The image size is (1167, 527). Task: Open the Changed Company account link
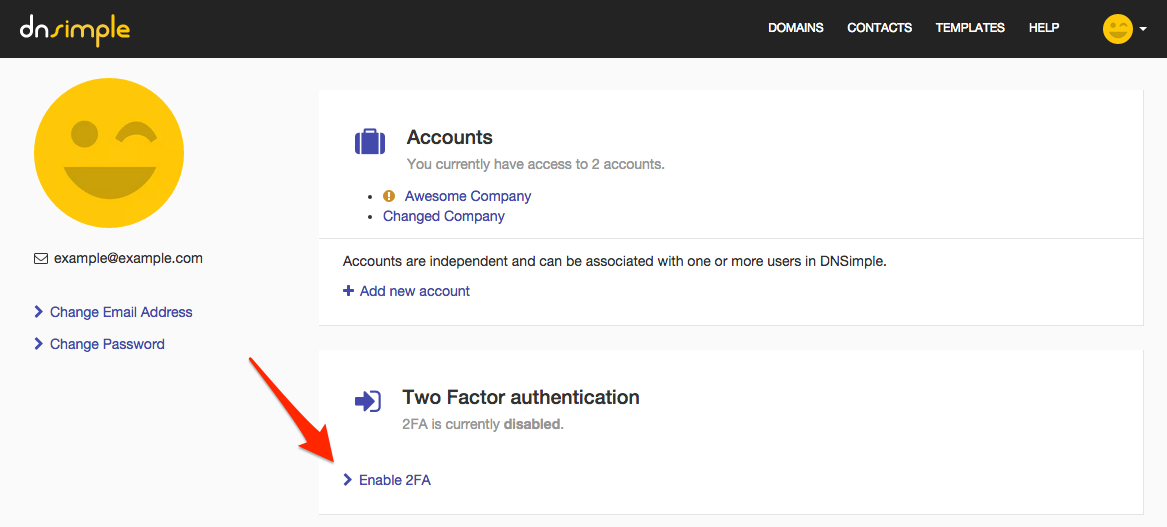pyautogui.click(x=444, y=216)
